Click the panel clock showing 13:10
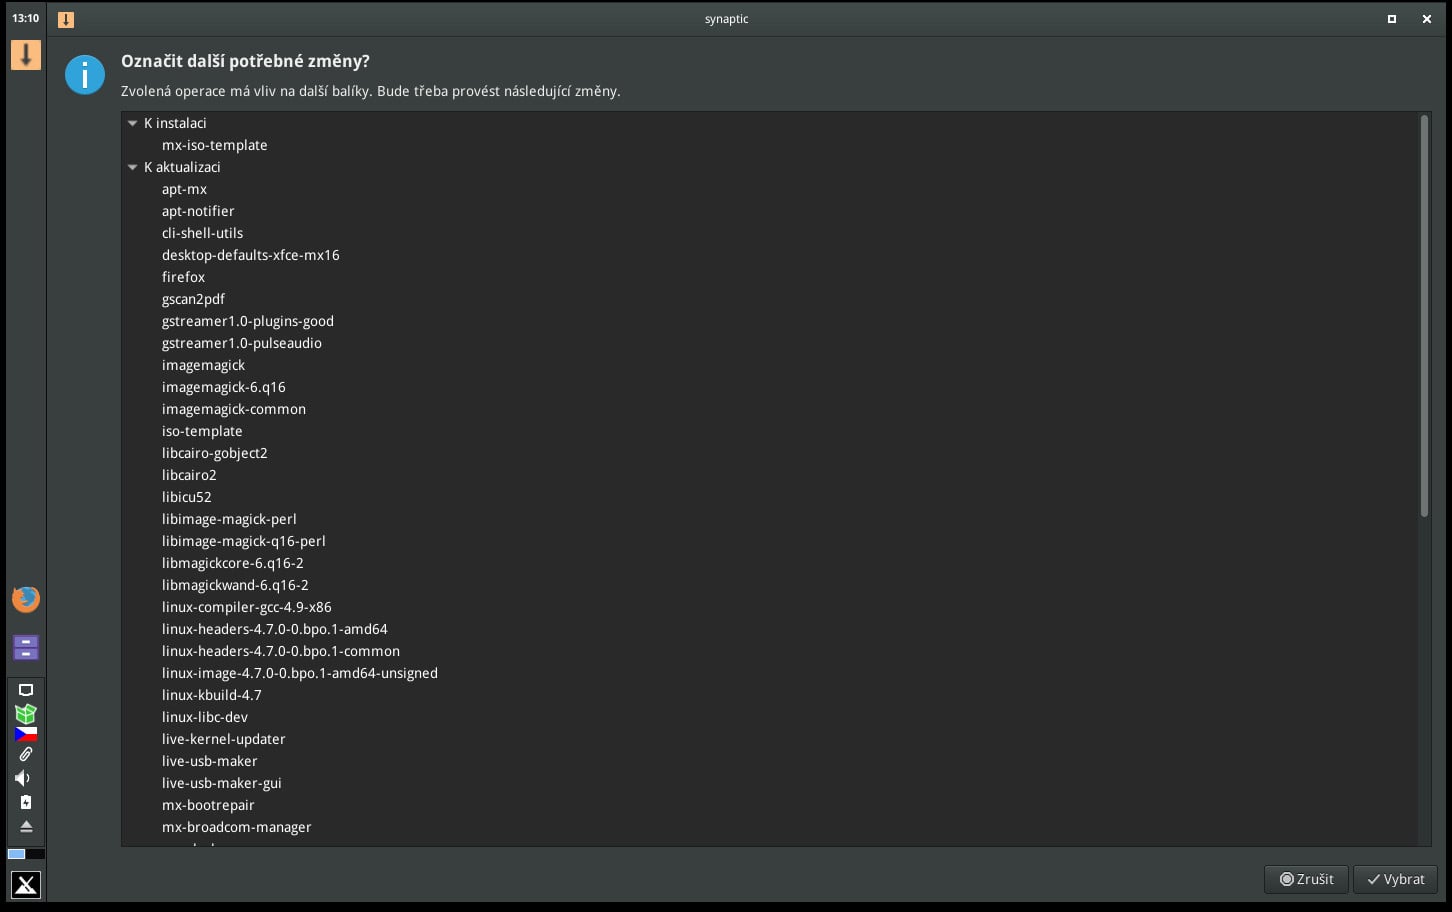 tap(26, 18)
